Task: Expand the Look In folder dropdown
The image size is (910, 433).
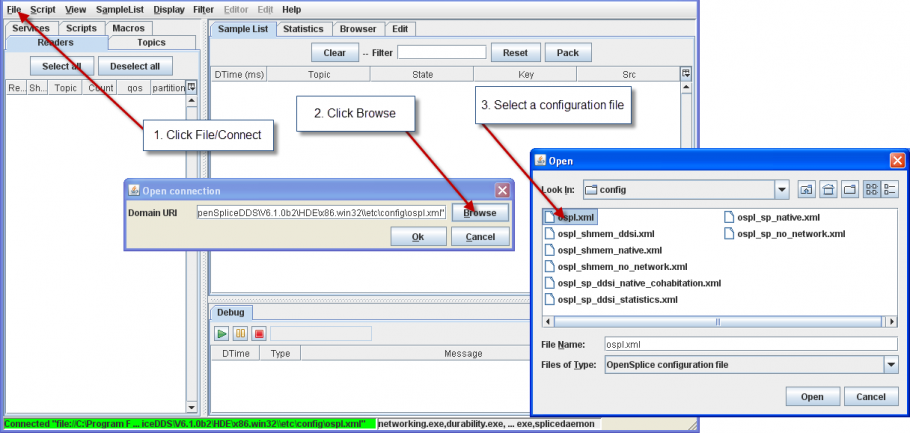Action: pyautogui.click(x=782, y=189)
